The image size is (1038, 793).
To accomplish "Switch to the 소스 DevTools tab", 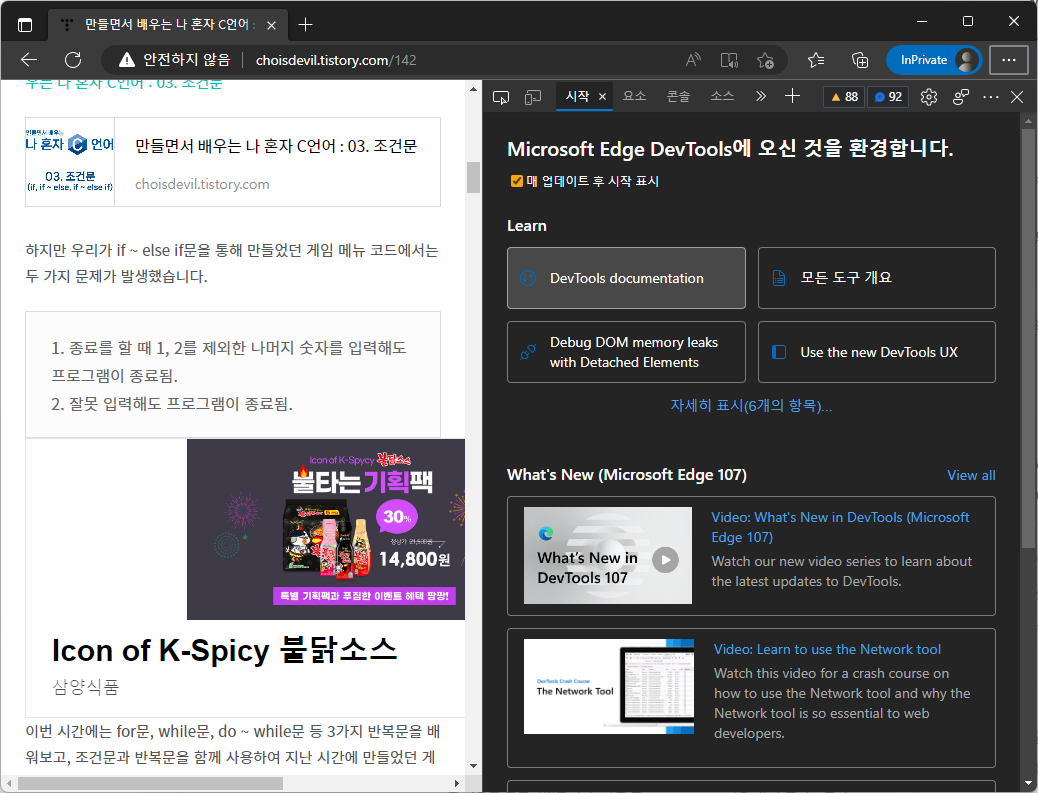I will click(722, 97).
